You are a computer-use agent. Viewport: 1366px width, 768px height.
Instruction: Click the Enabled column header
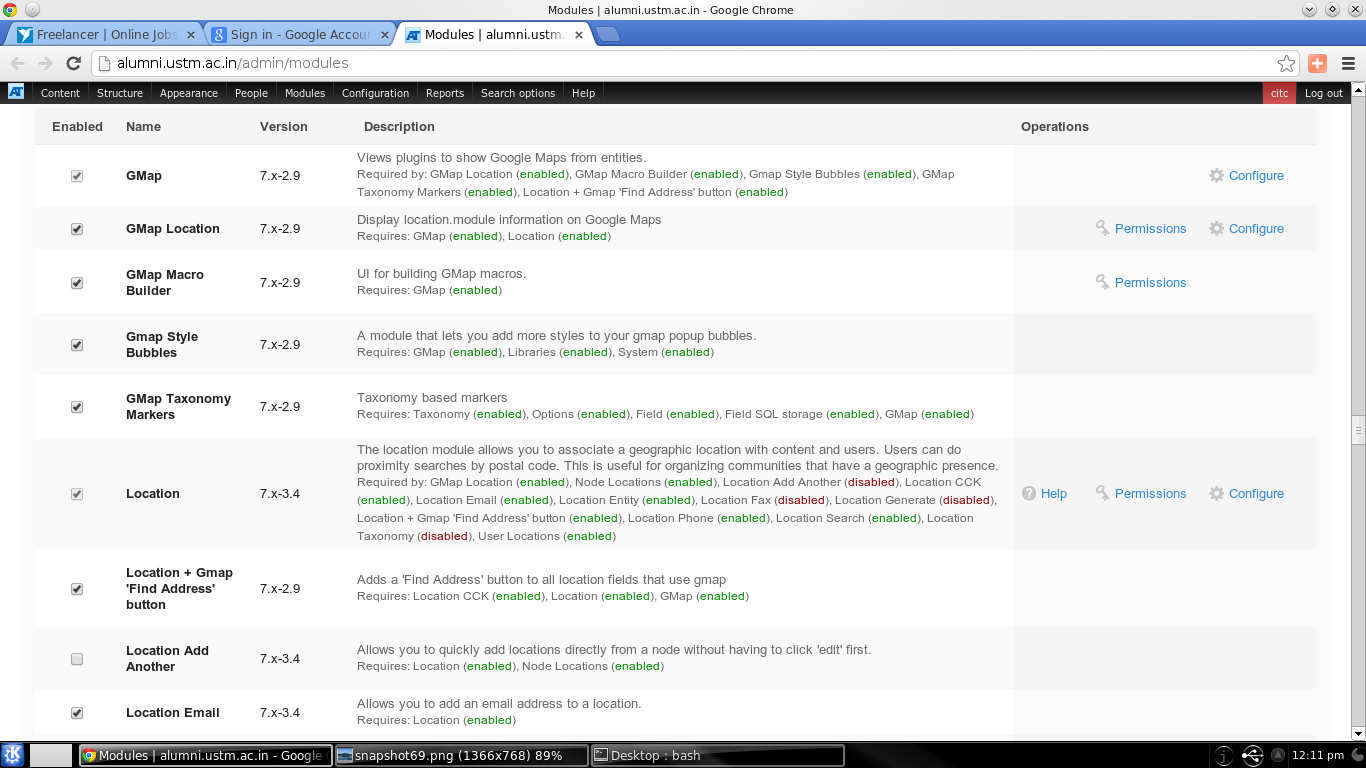pyautogui.click(x=77, y=127)
